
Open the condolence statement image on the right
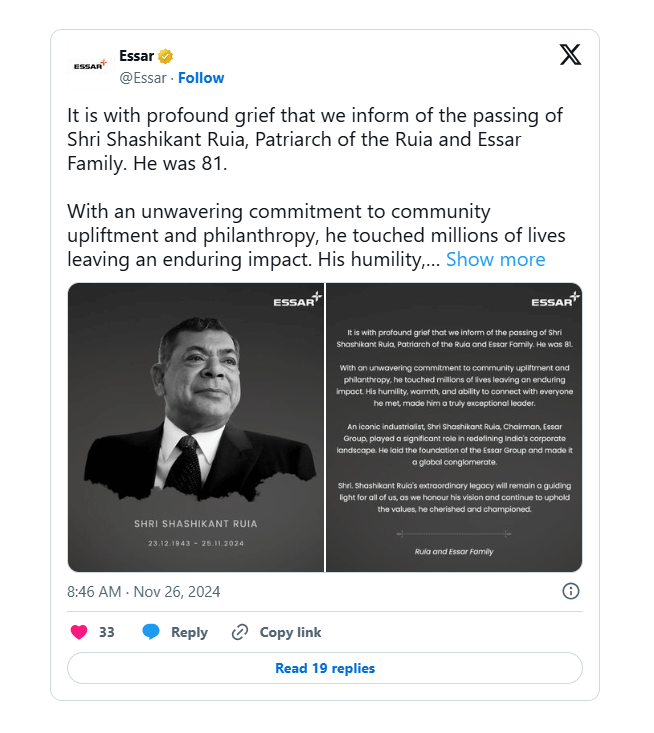[454, 427]
